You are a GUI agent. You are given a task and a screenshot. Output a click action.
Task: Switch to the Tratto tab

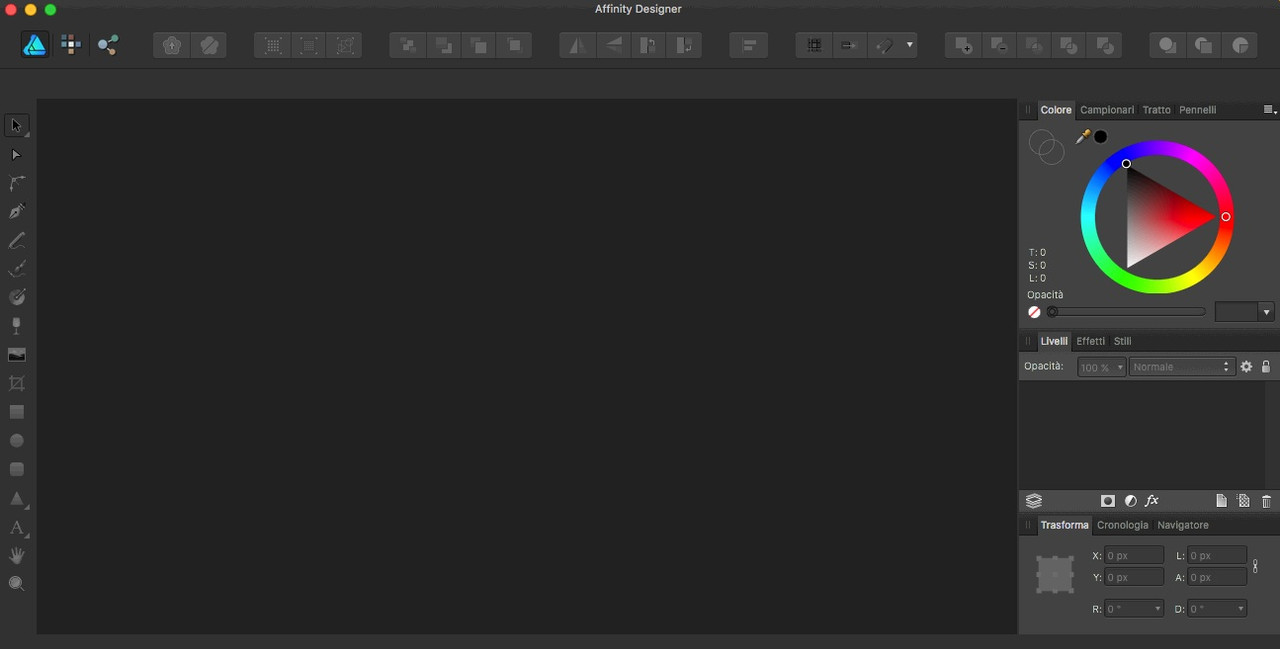point(1156,110)
